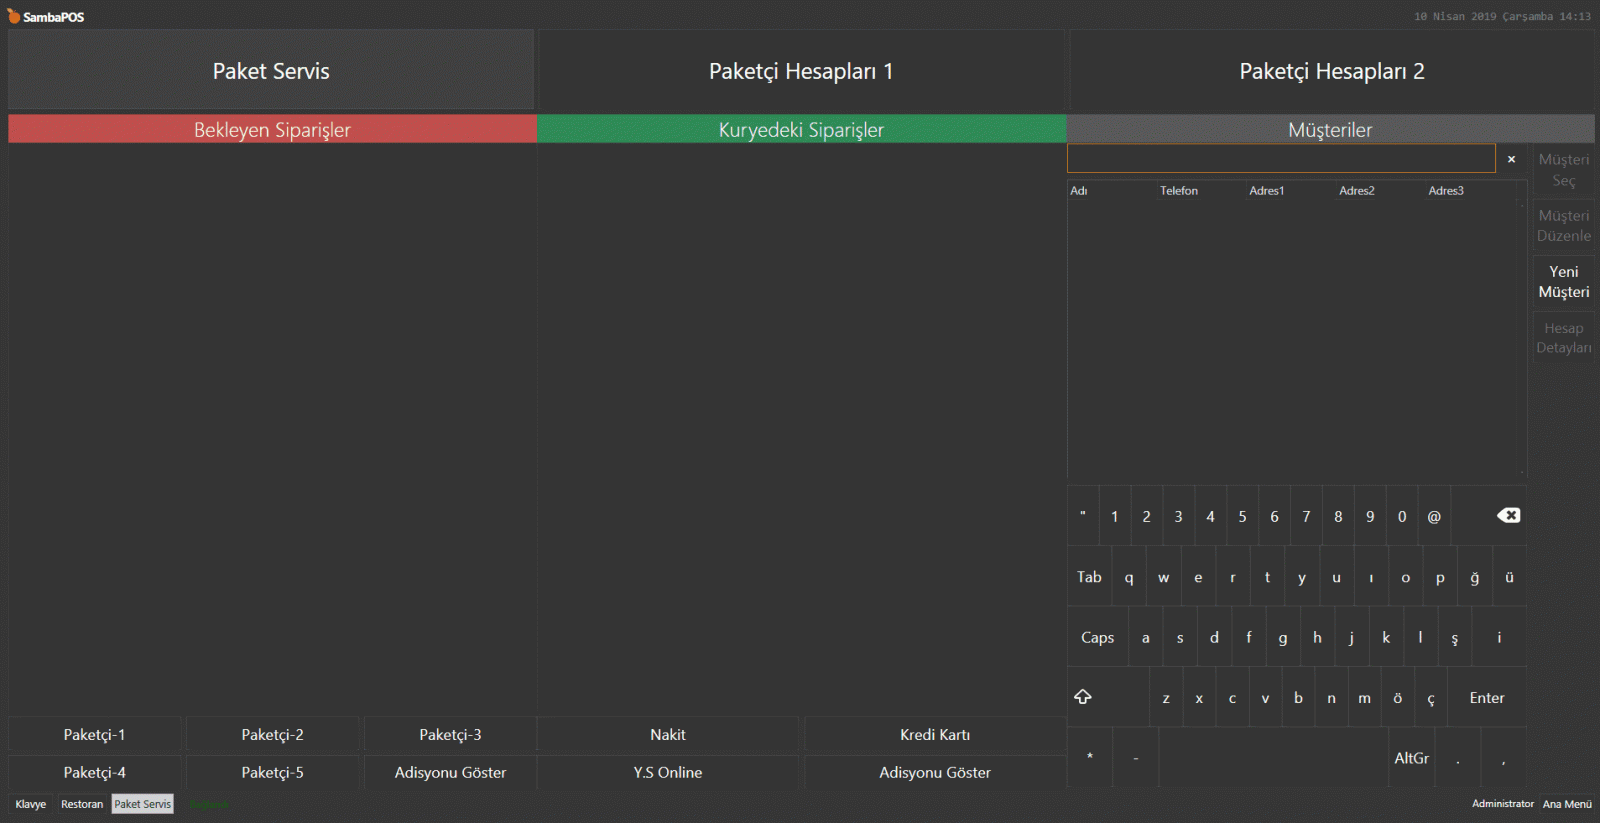Click the customer search input field
The image size is (1600, 823).
tap(1280, 159)
